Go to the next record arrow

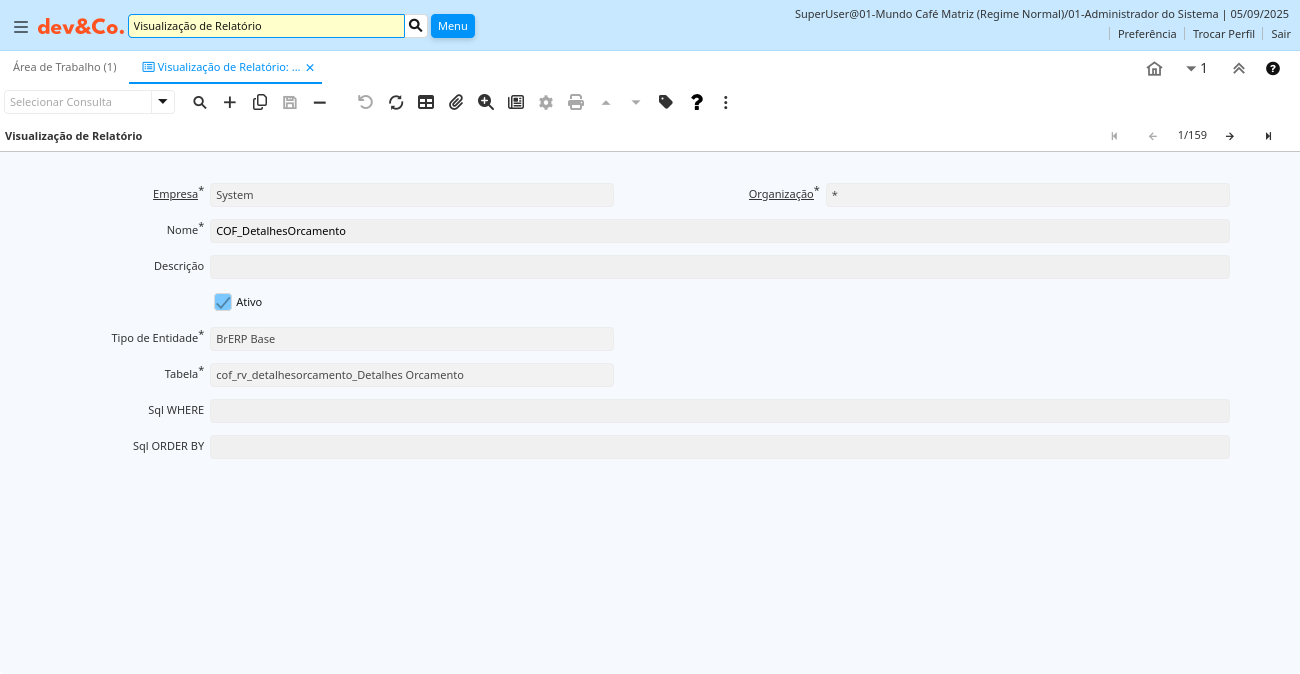[1230, 136]
